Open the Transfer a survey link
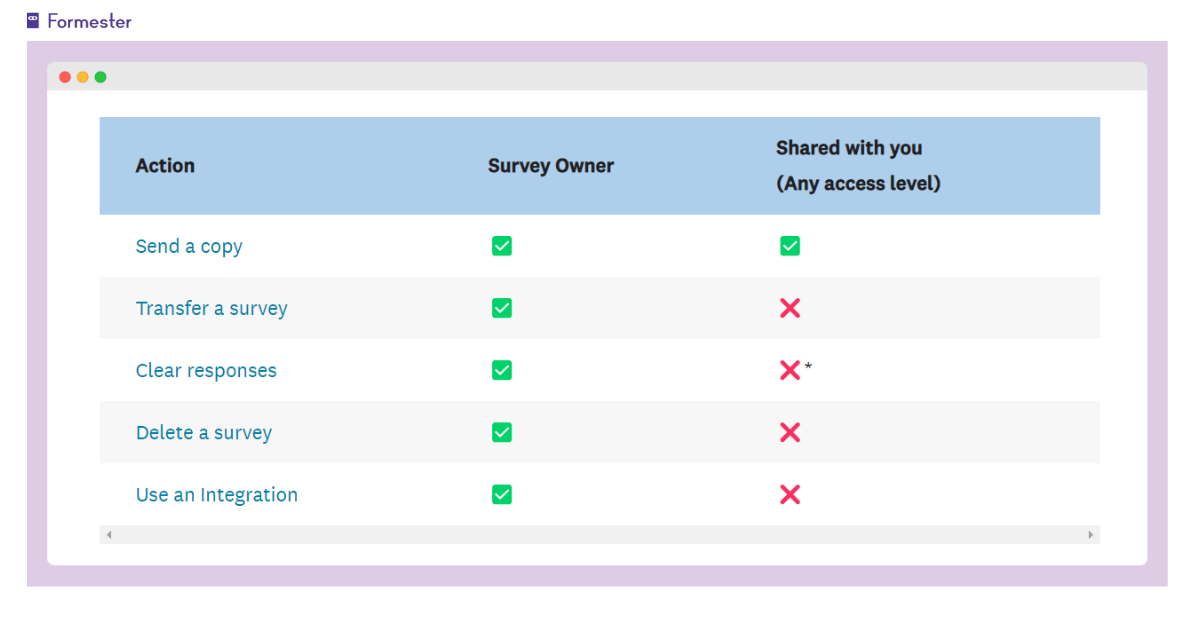The image size is (1200, 630). (211, 308)
